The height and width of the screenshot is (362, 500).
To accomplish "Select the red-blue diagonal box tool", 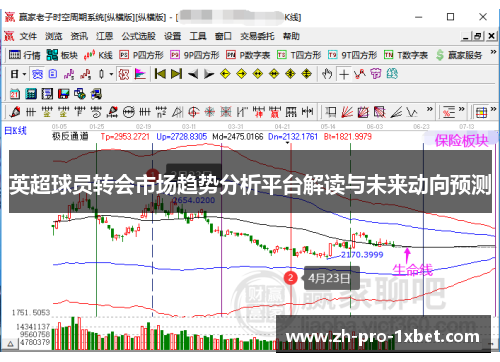I will click(380, 112).
